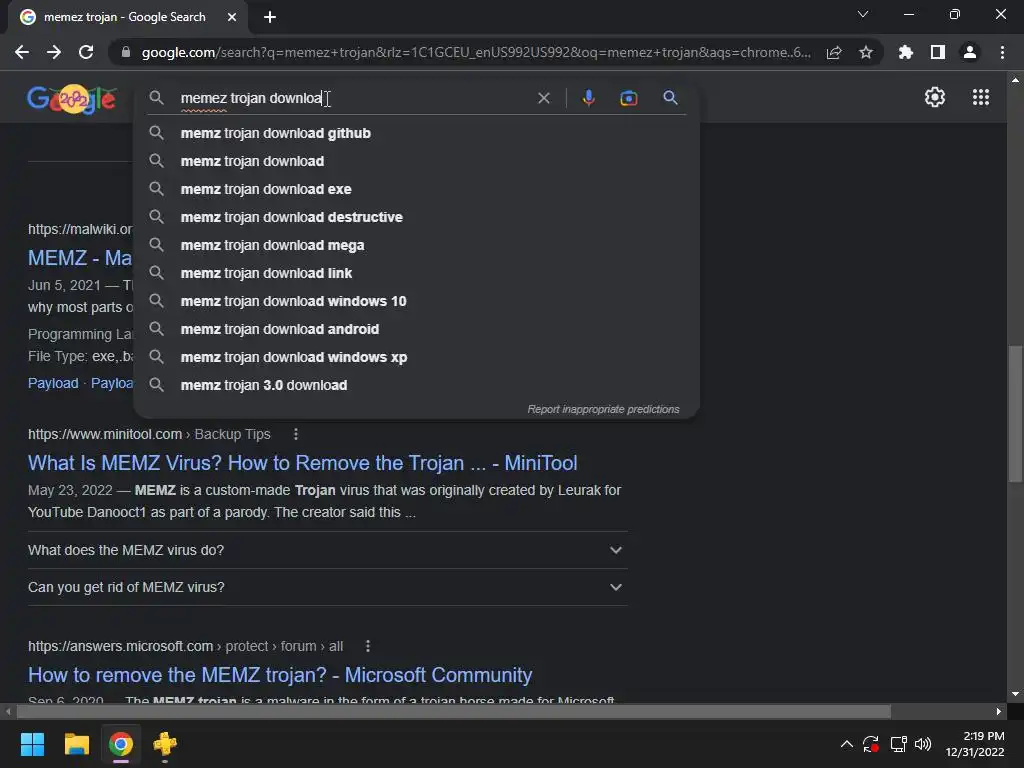Select suggestion 'memz trojan download windows xp'

coord(416,357)
